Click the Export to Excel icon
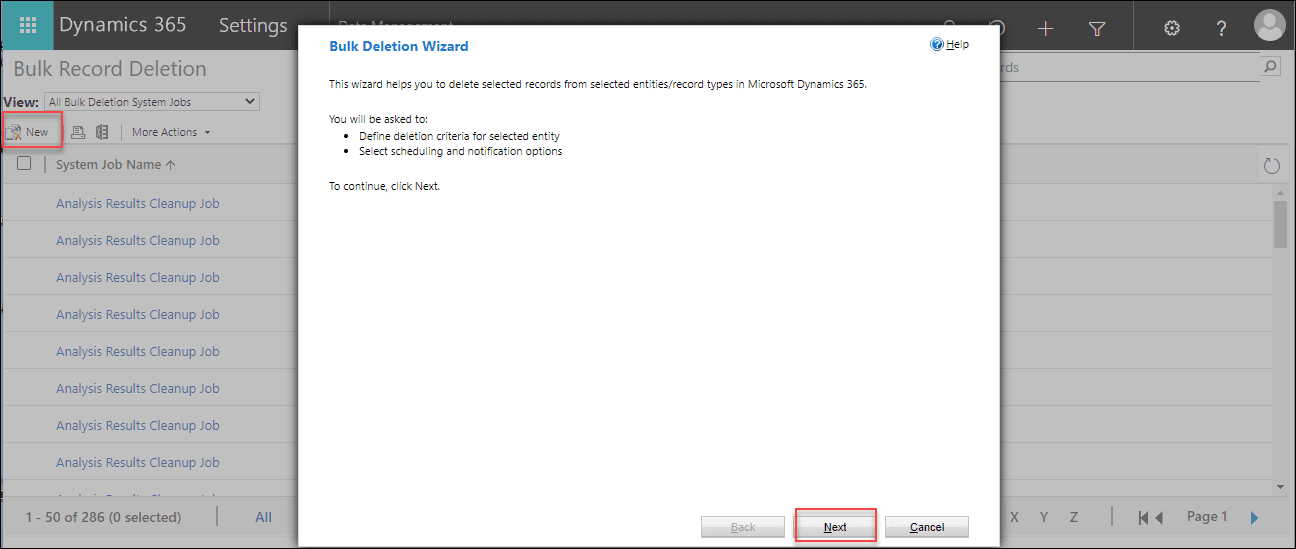 click(x=101, y=132)
